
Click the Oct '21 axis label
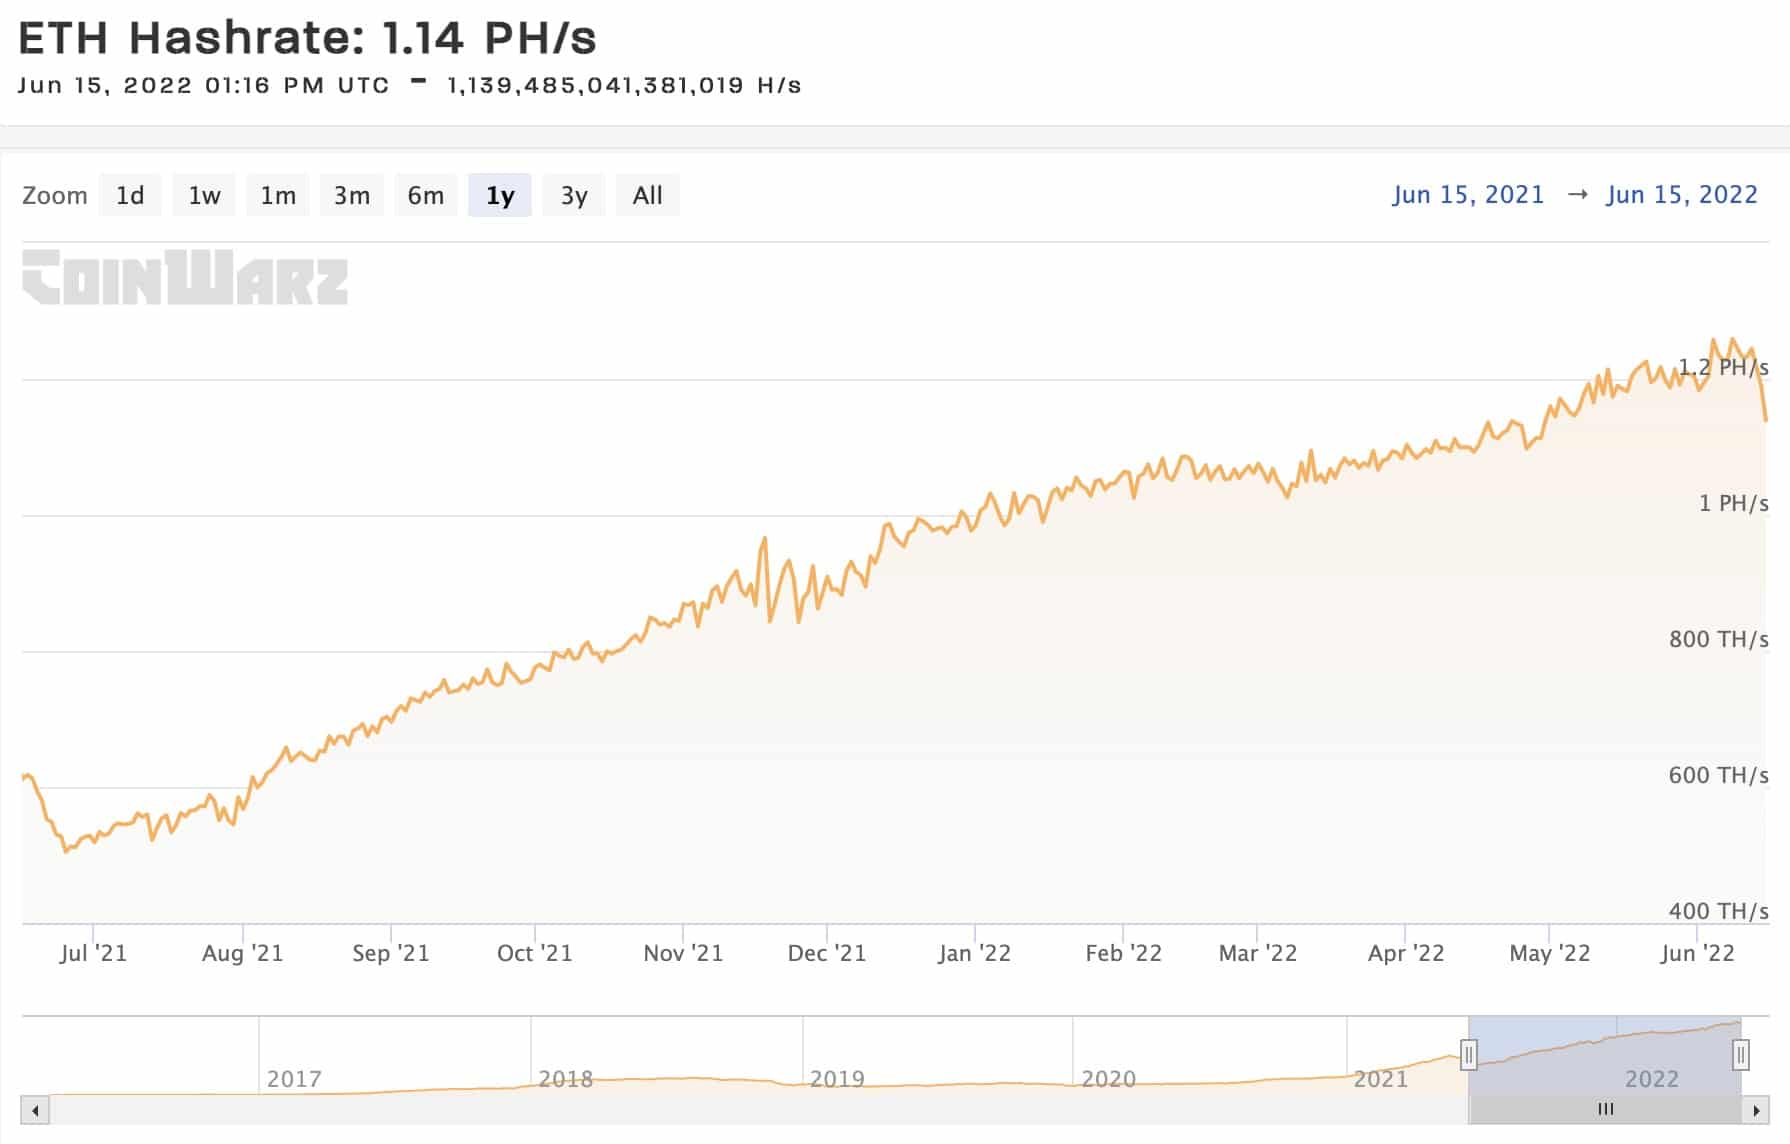535,953
